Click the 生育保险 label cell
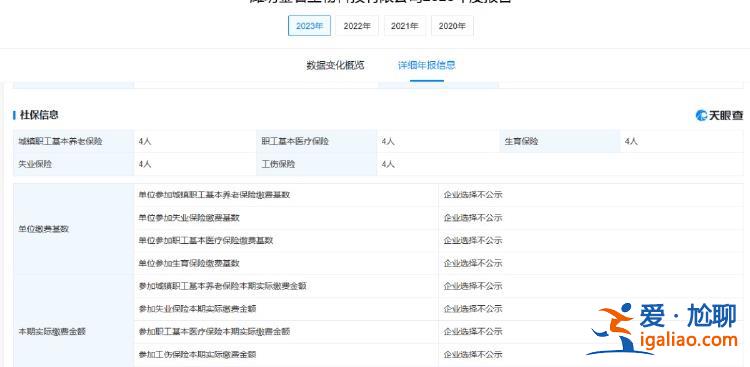Screen dimensions: 750x367 point(560,141)
